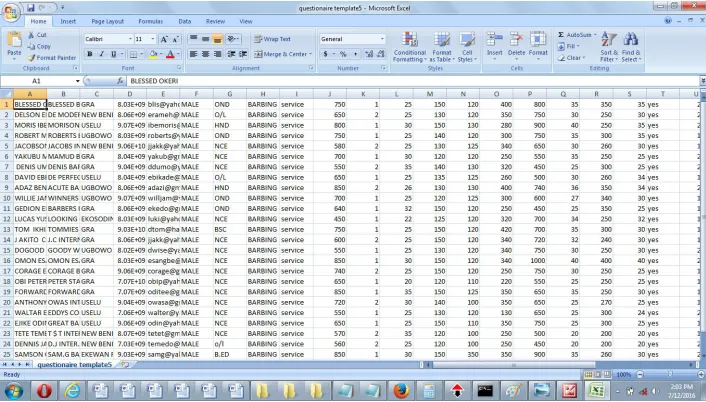Center text horizontally
Screen dimensions: 706x402
[205, 54]
